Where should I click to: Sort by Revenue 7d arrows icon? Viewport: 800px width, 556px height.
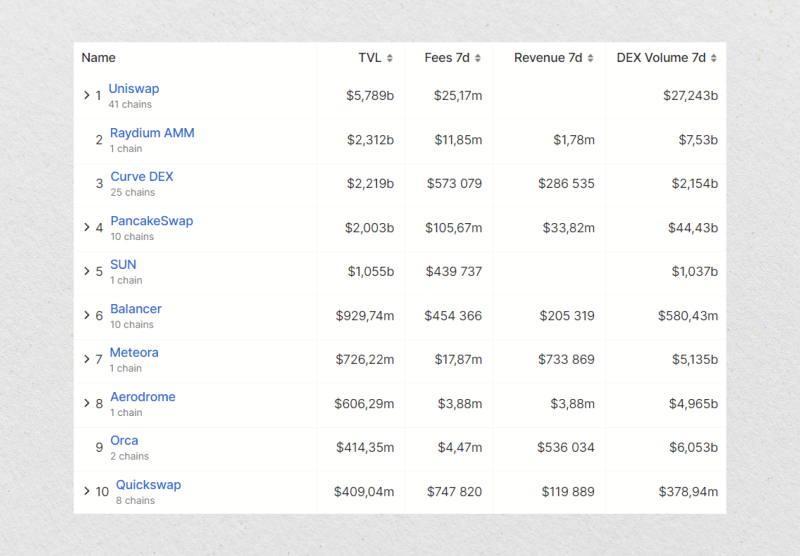coord(590,58)
